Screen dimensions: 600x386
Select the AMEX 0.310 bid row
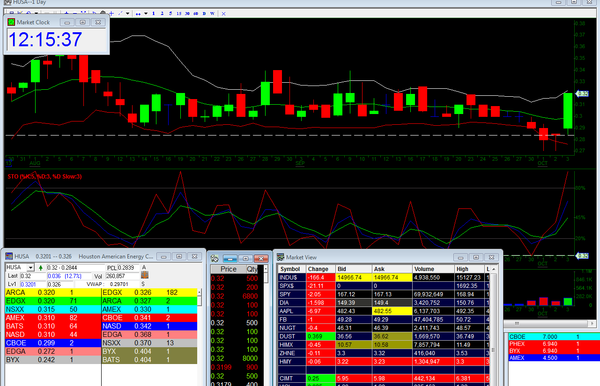(53, 318)
